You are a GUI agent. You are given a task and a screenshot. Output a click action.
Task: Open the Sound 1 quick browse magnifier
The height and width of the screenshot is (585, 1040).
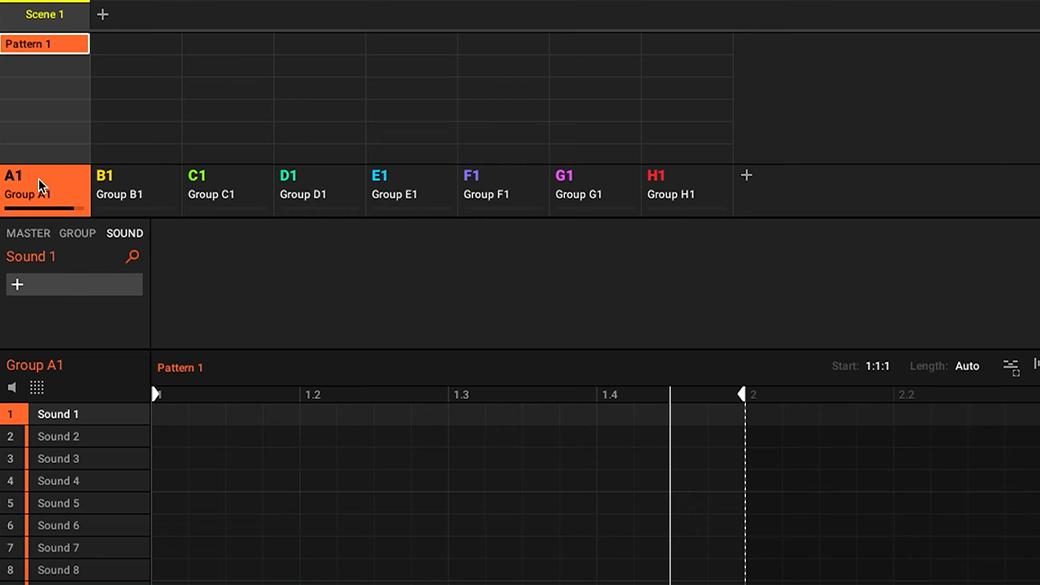(x=133, y=257)
